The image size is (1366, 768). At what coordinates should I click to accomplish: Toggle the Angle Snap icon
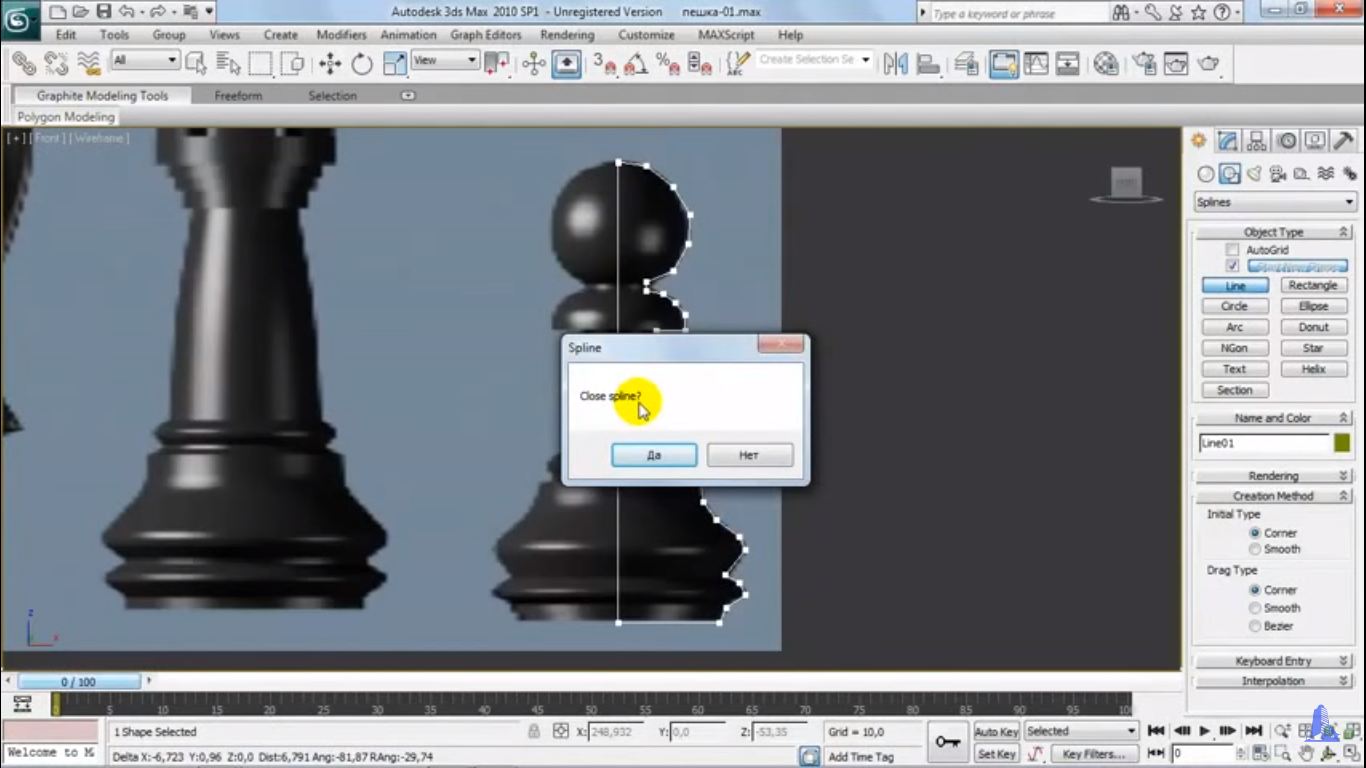pos(635,64)
